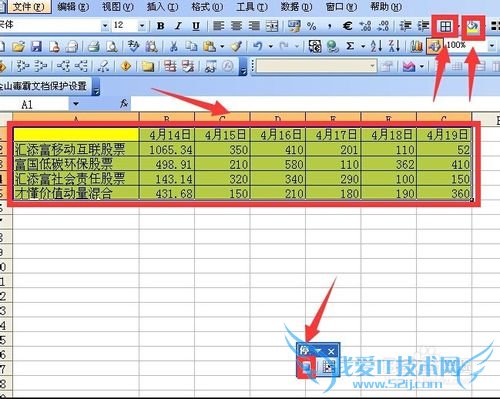The height and width of the screenshot is (399, 500).
Task: Stop recording the macro with the stop button
Action: click(x=307, y=367)
